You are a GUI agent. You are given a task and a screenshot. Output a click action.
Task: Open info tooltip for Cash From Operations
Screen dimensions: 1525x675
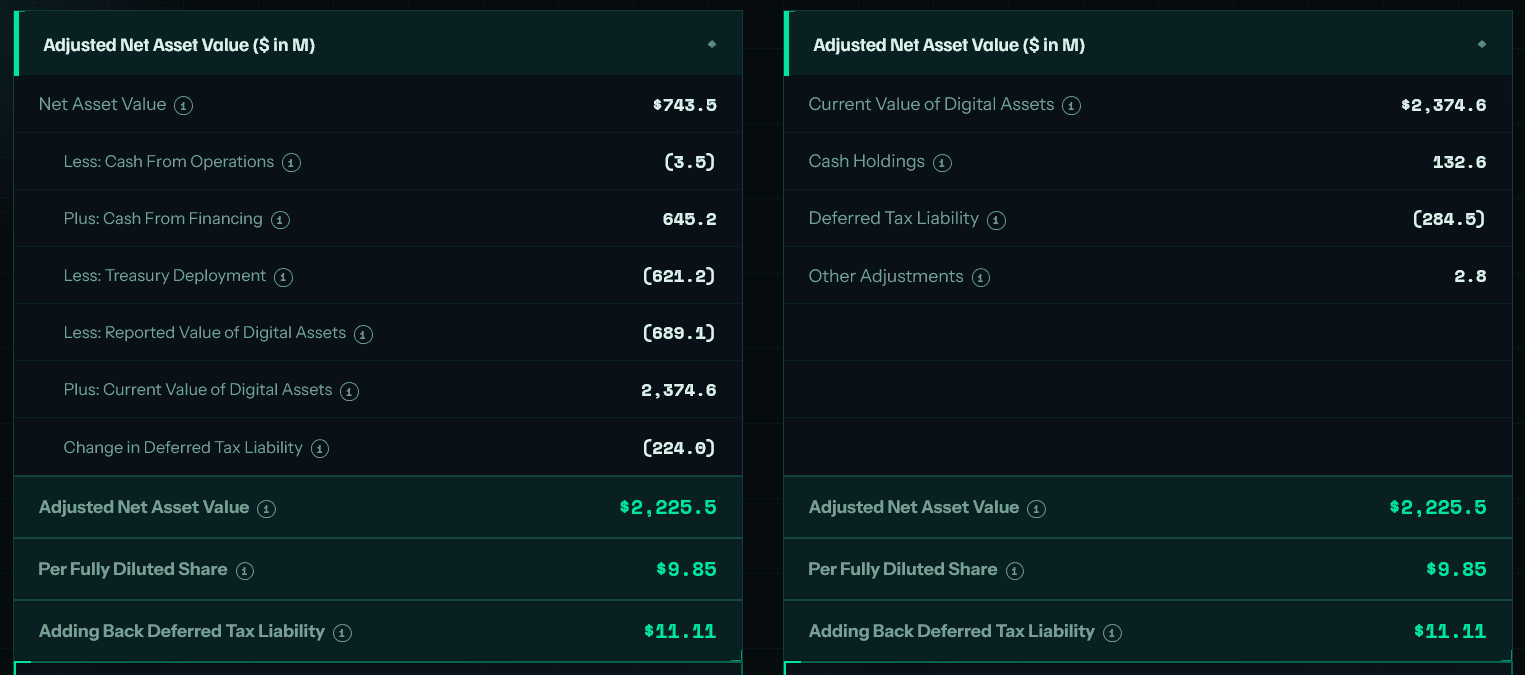291,162
